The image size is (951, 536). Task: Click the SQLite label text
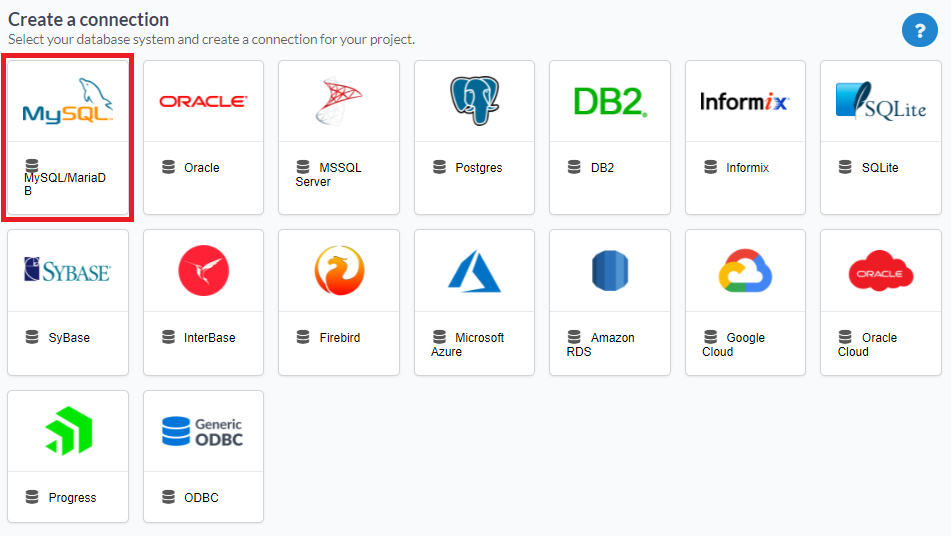coord(880,168)
